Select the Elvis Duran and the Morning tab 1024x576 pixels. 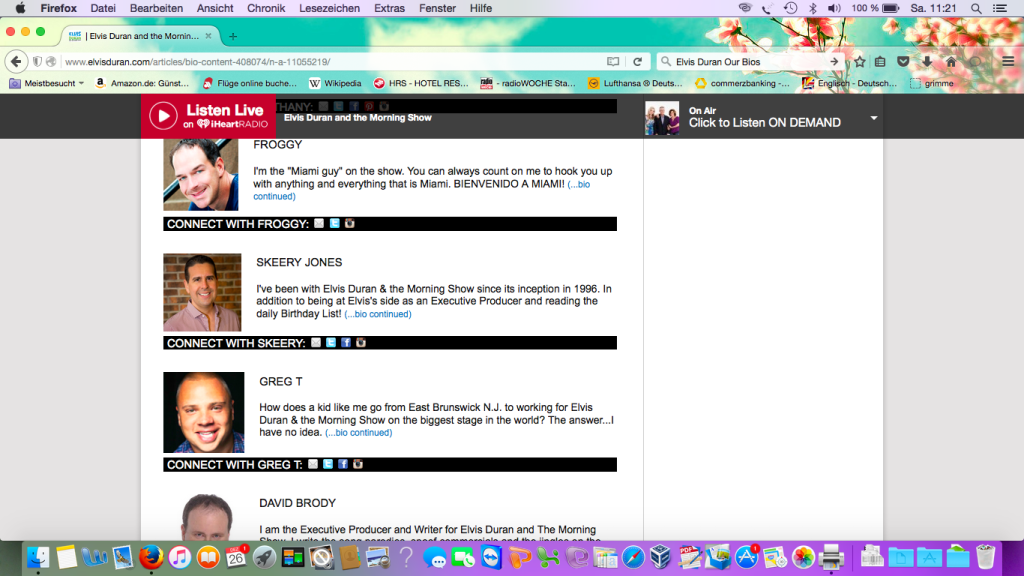tap(140, 36)
